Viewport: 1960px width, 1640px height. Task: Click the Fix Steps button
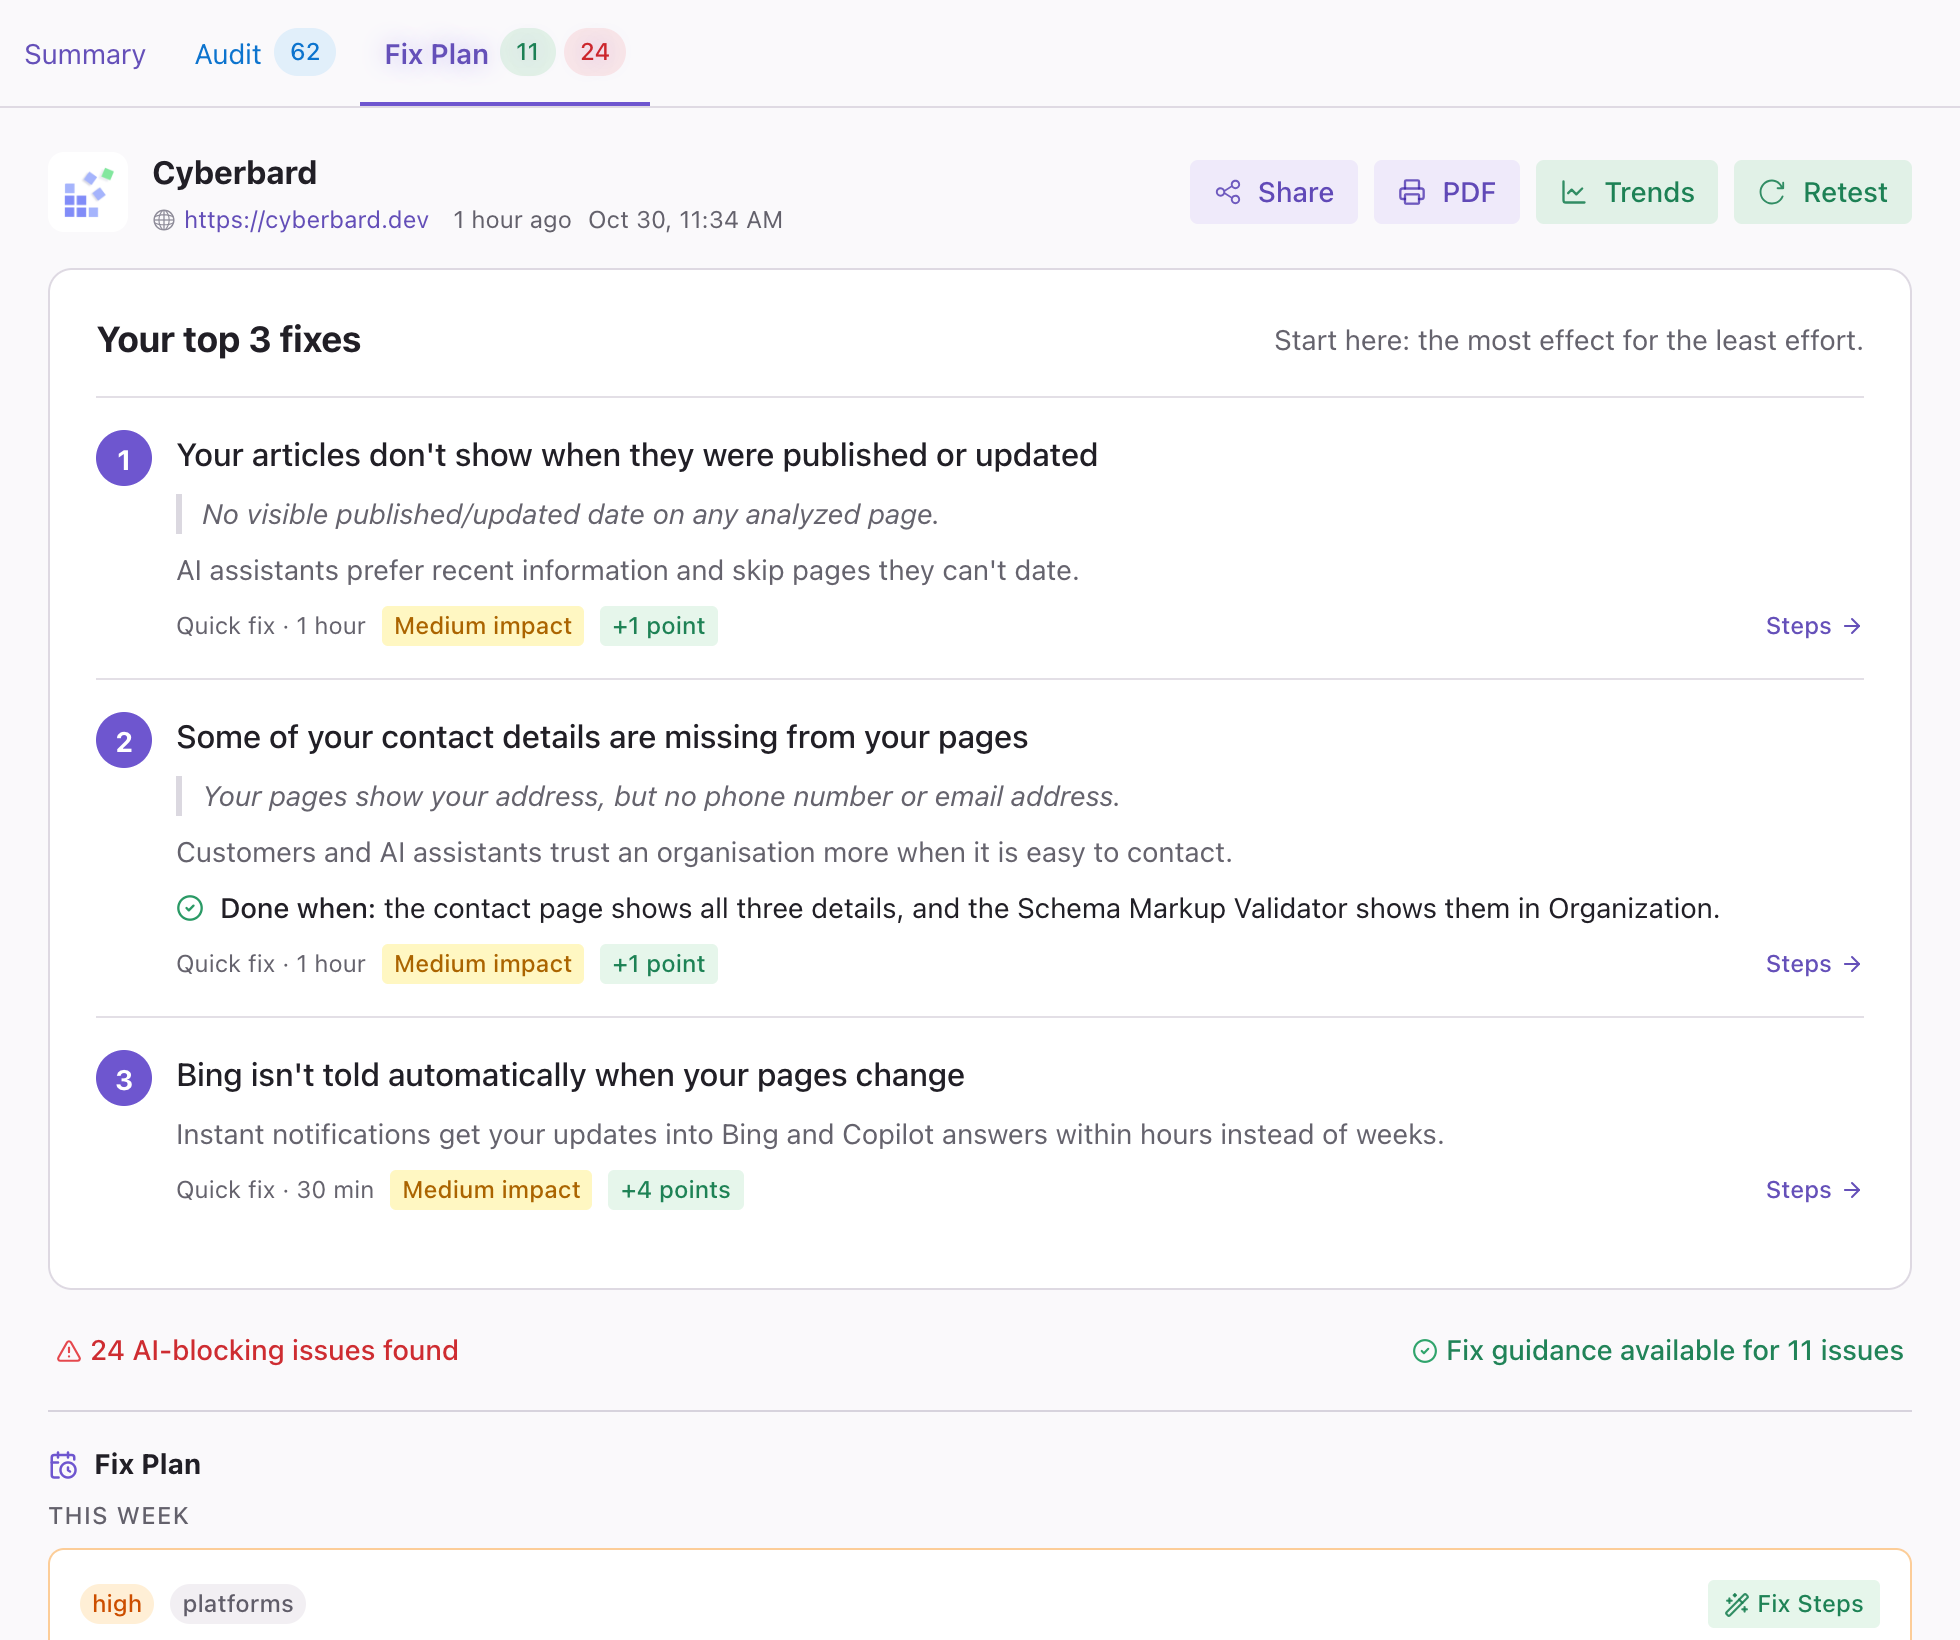tap(1794, 1604)
